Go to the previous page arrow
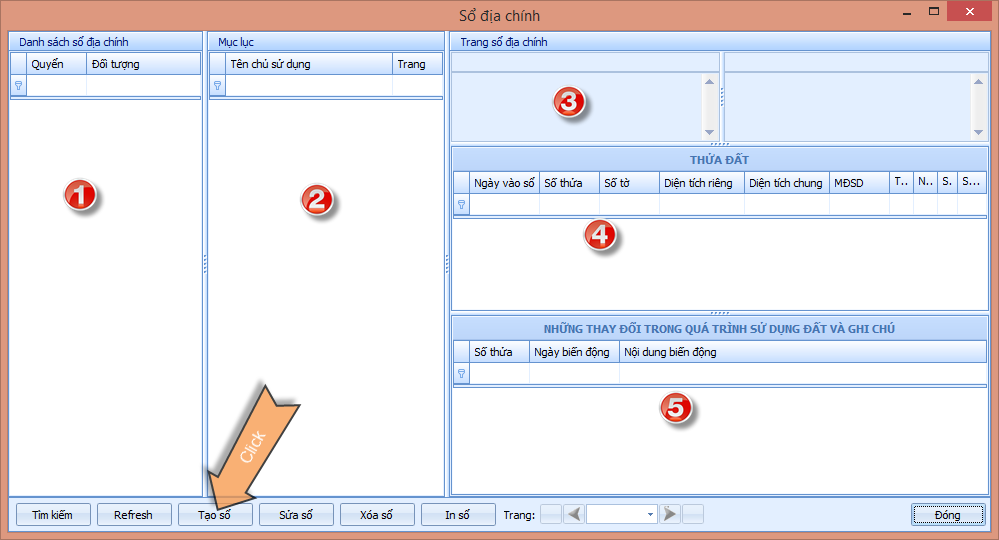The height and width of the screenshot is (540, 999). (x=574, y=515)
